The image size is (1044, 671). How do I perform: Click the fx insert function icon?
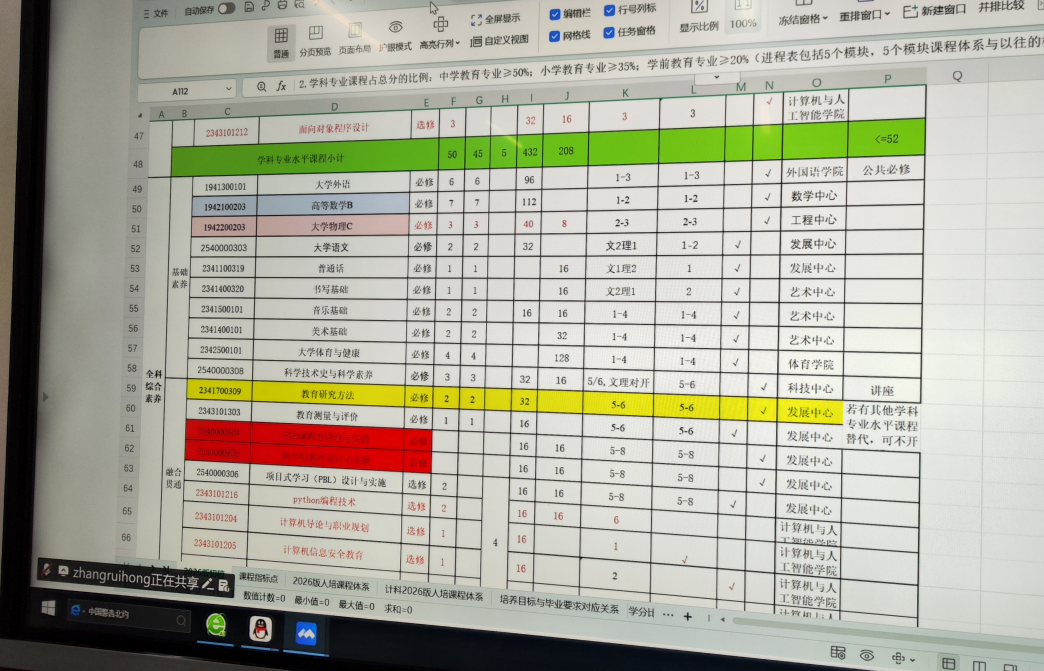pyautogui.click(x=282, y=86)
